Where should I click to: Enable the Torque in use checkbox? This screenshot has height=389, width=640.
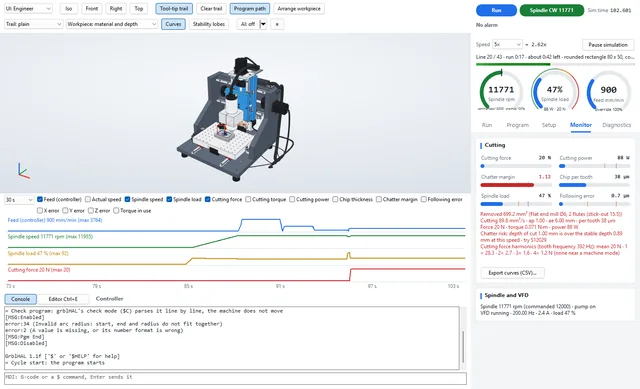(116, 211)
